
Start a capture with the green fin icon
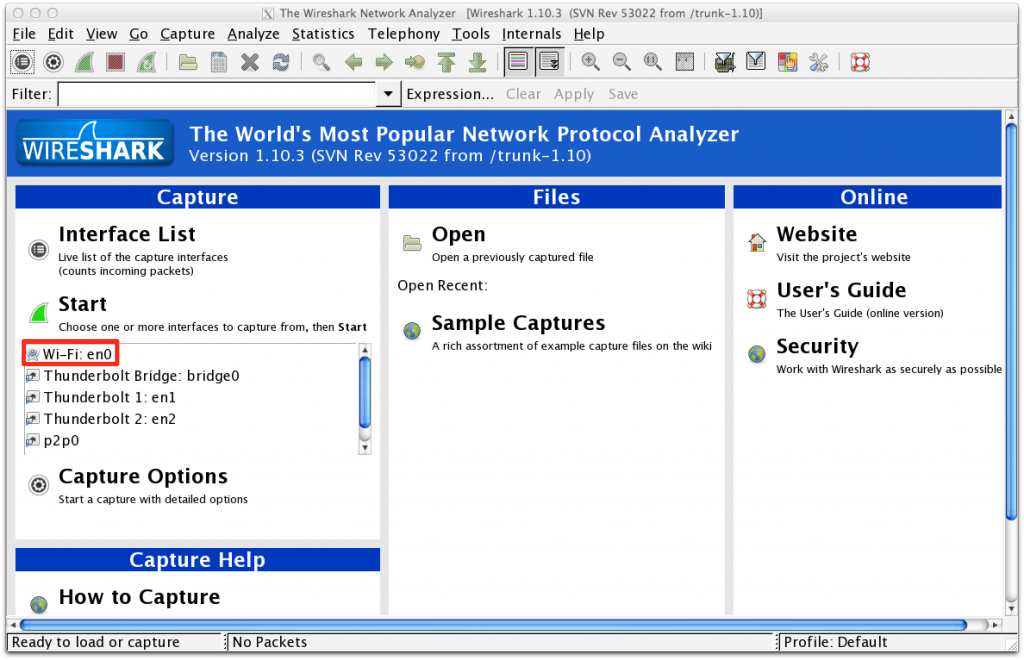point(84,61)
